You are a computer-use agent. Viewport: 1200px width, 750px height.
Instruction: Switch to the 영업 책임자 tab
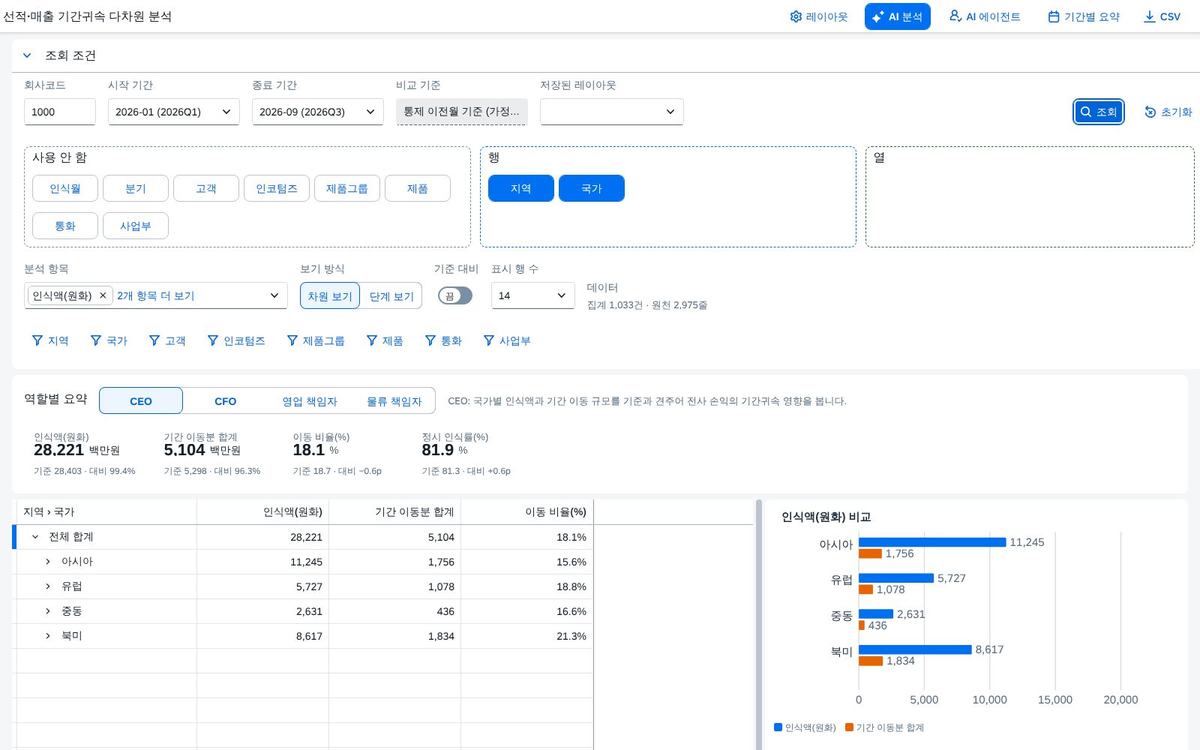[310, 401]
